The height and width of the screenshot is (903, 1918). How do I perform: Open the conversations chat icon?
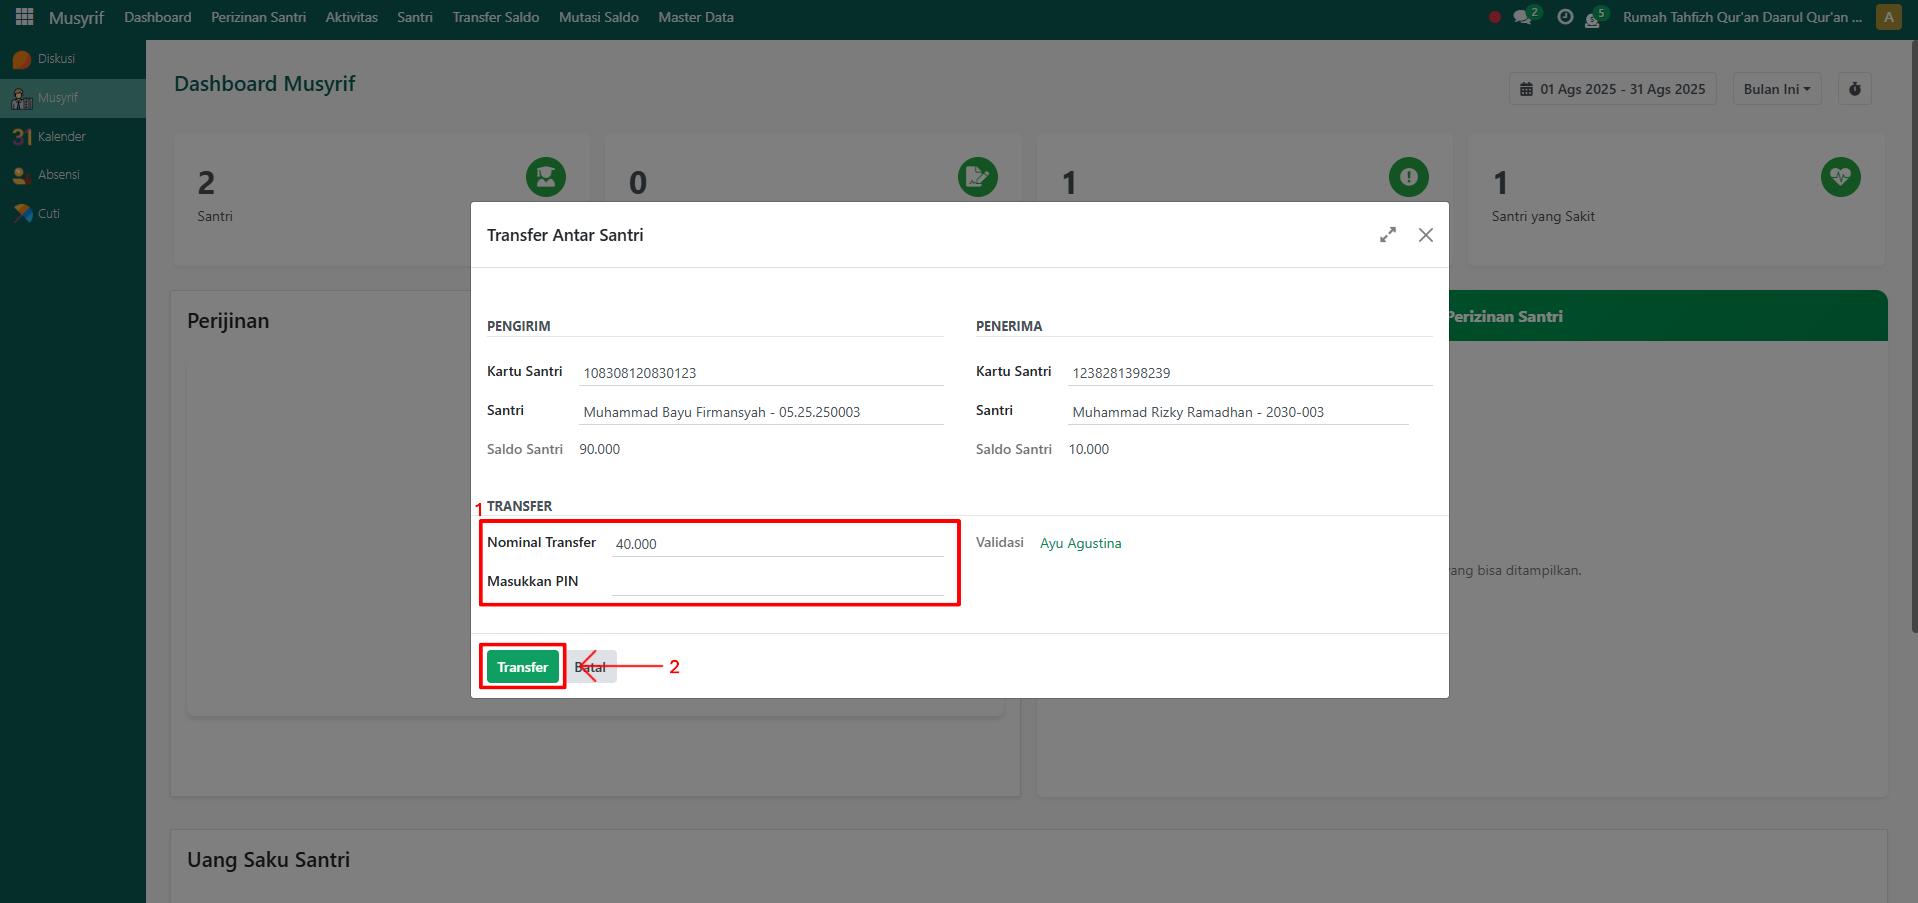click(x=1523, y=17)
